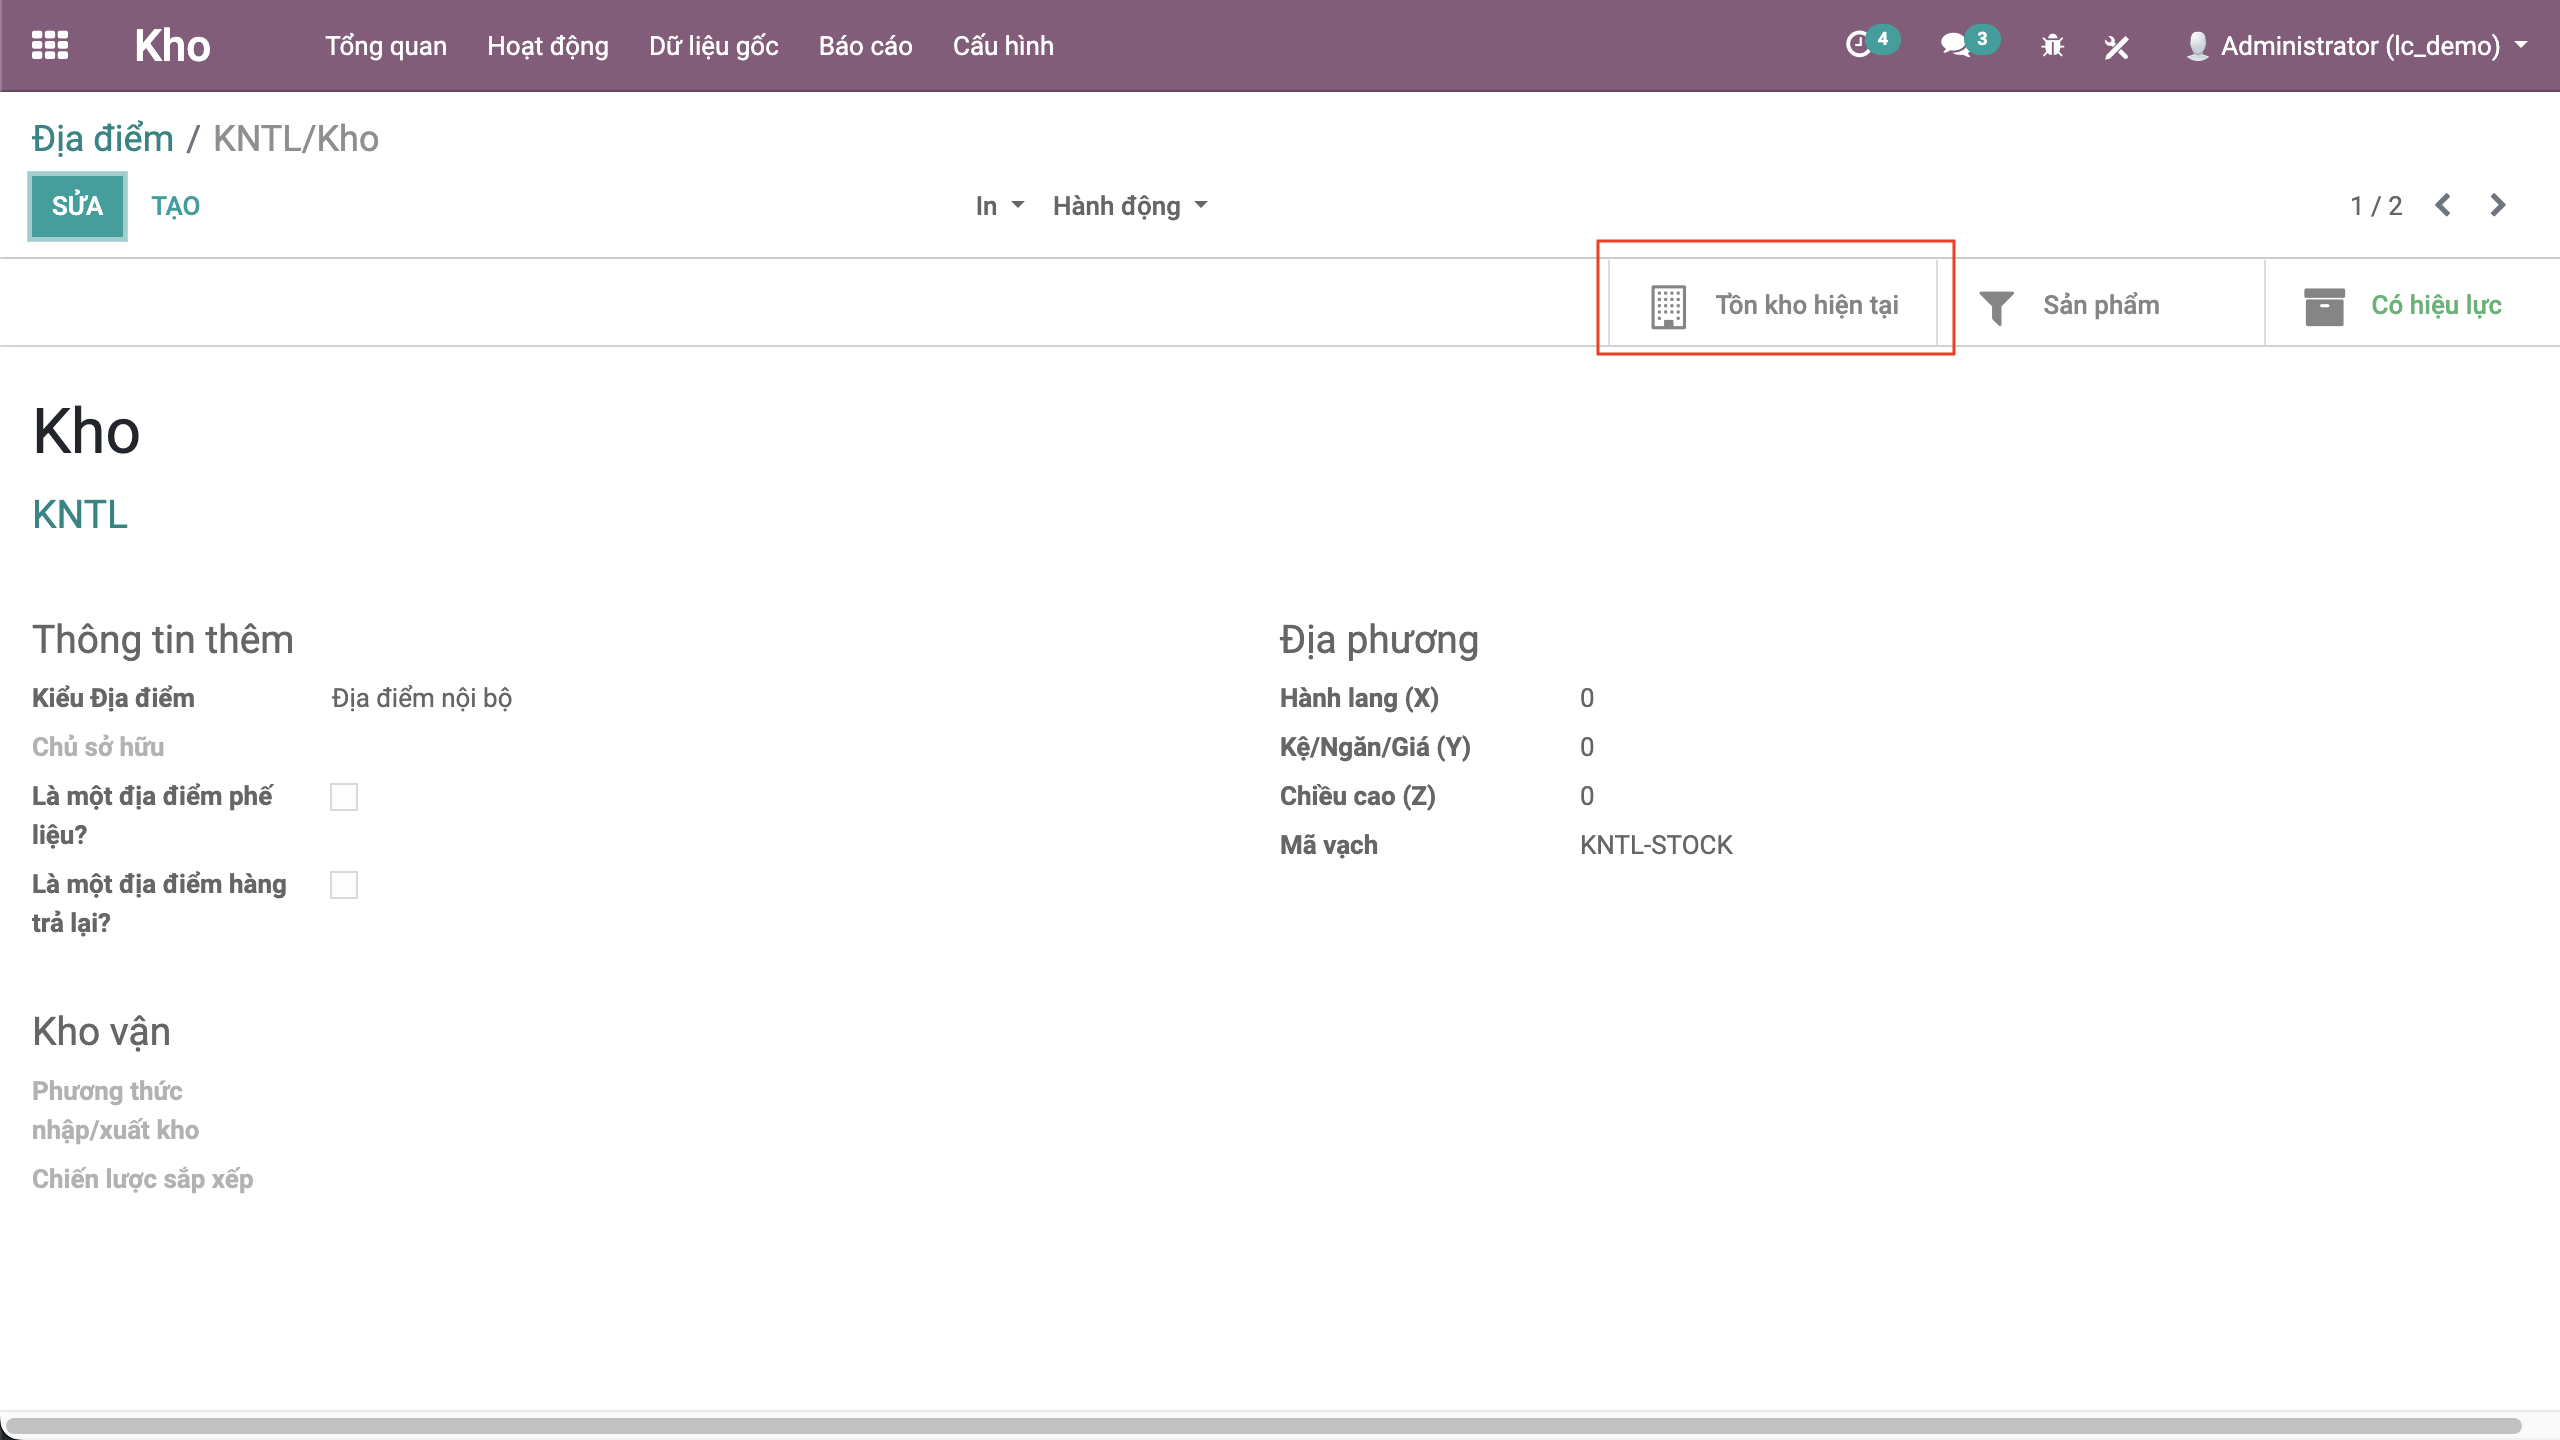Click the wrench tools icon

pos(2116,46)
